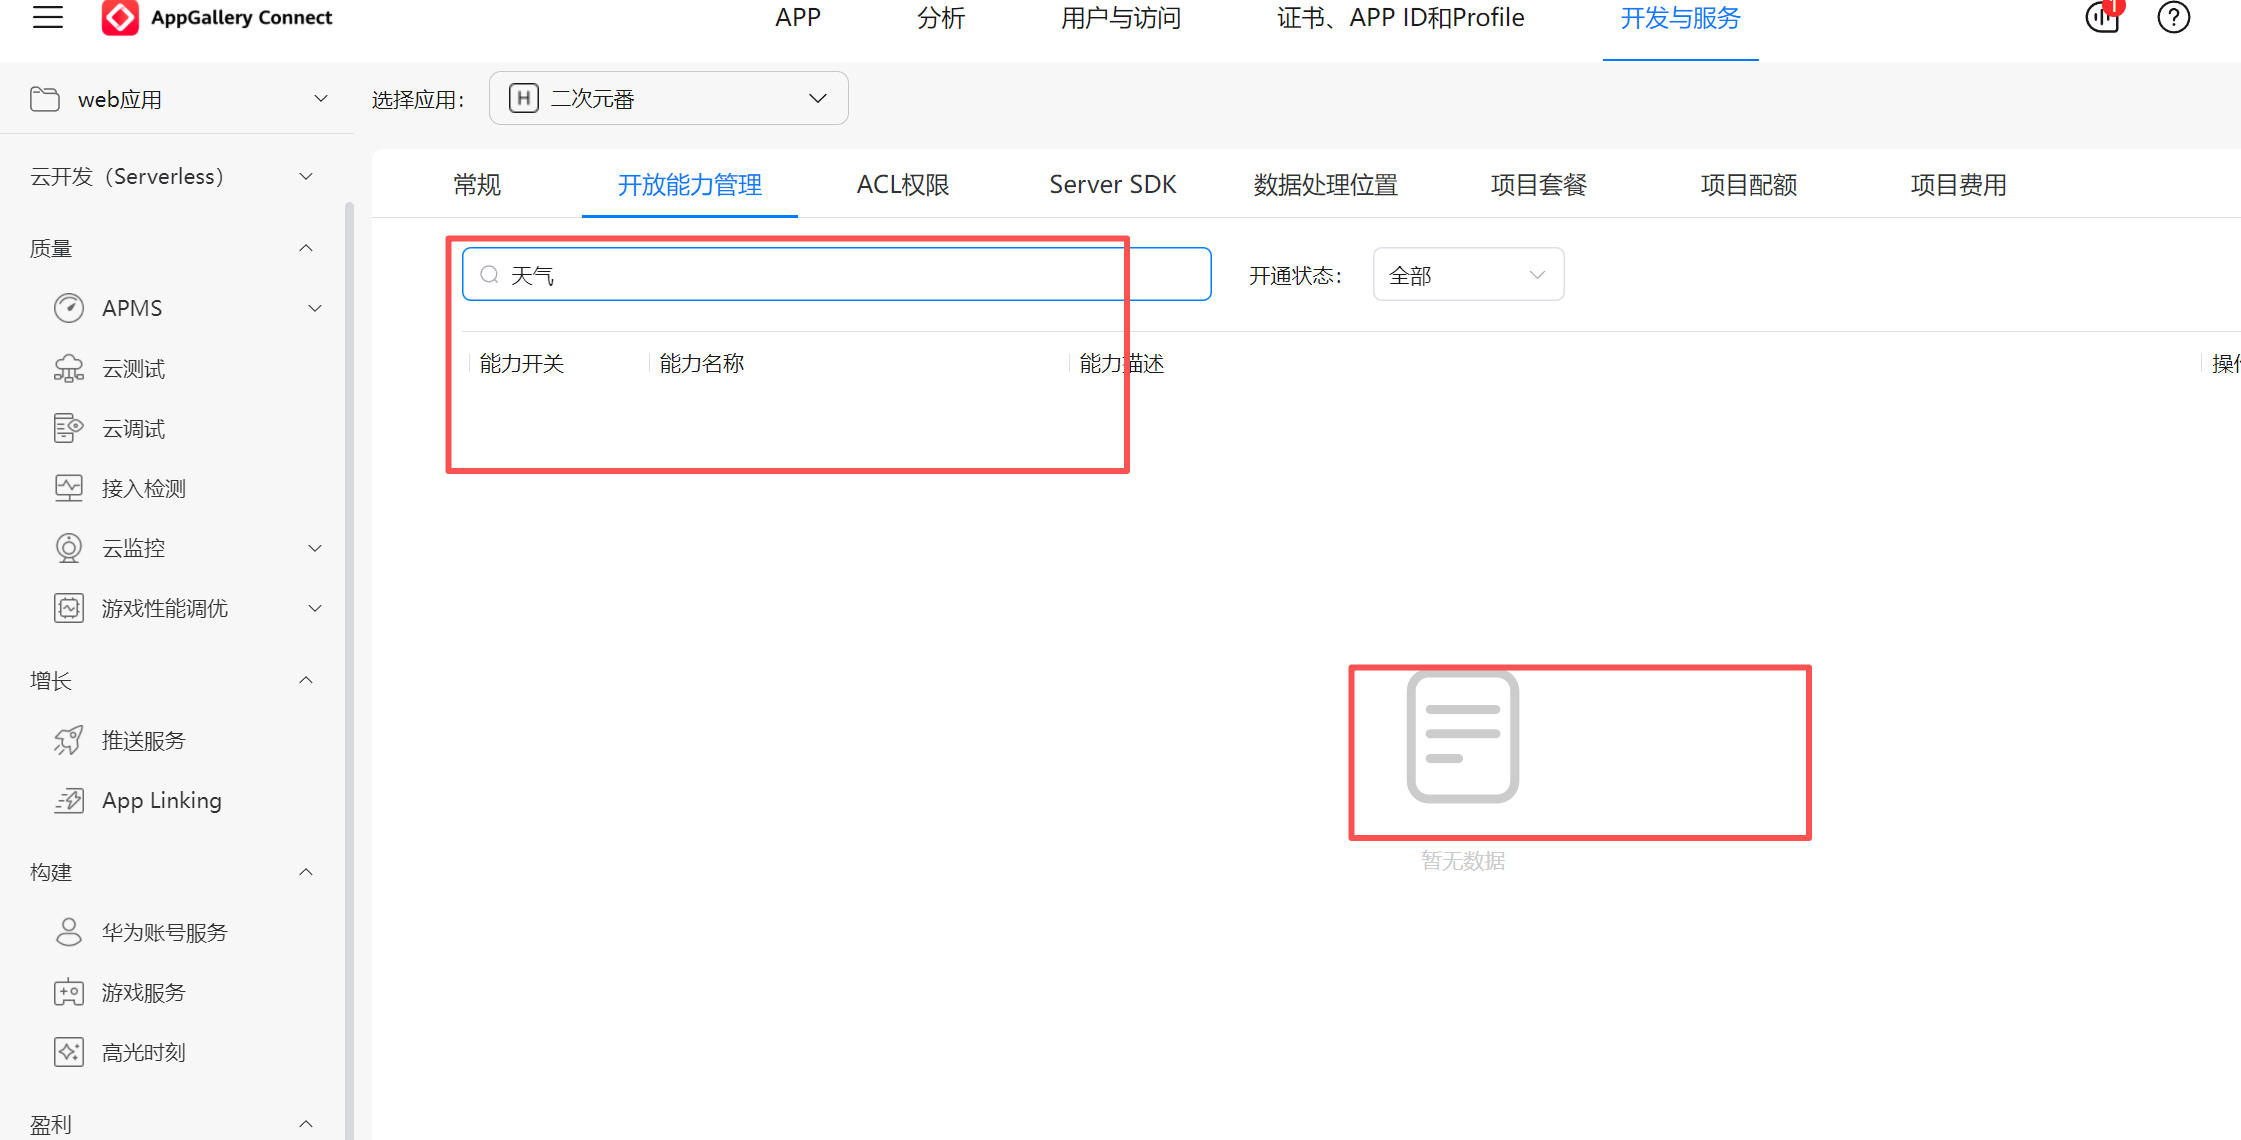Click the 华为账号服务 person icon
2241x1140 pixels.
(x=68, y=932)
